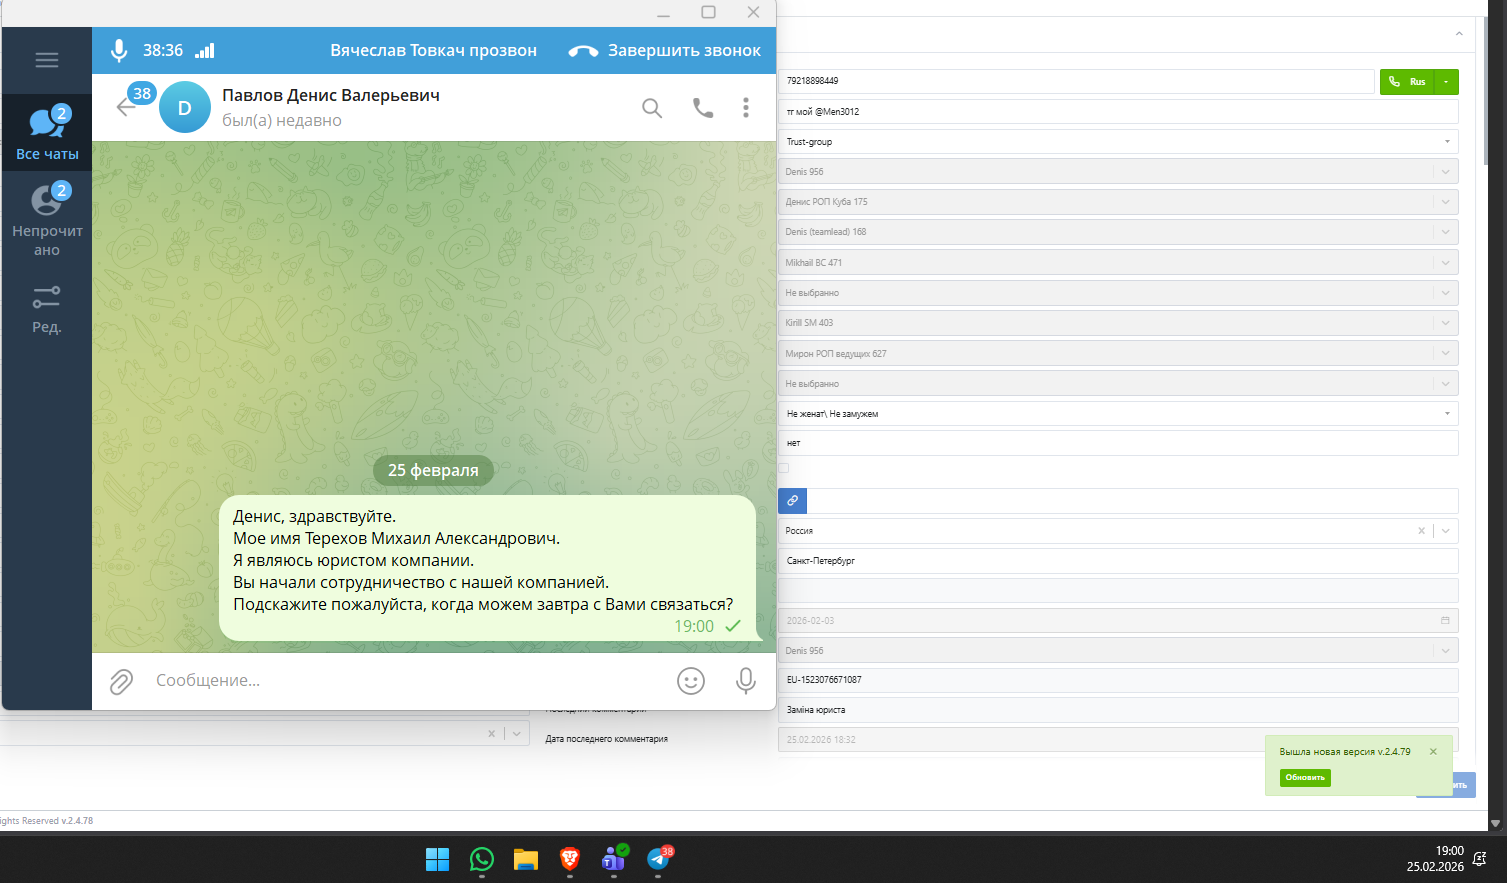
Task: Click the sent message from Терехов Михаил
Action: 487,568
